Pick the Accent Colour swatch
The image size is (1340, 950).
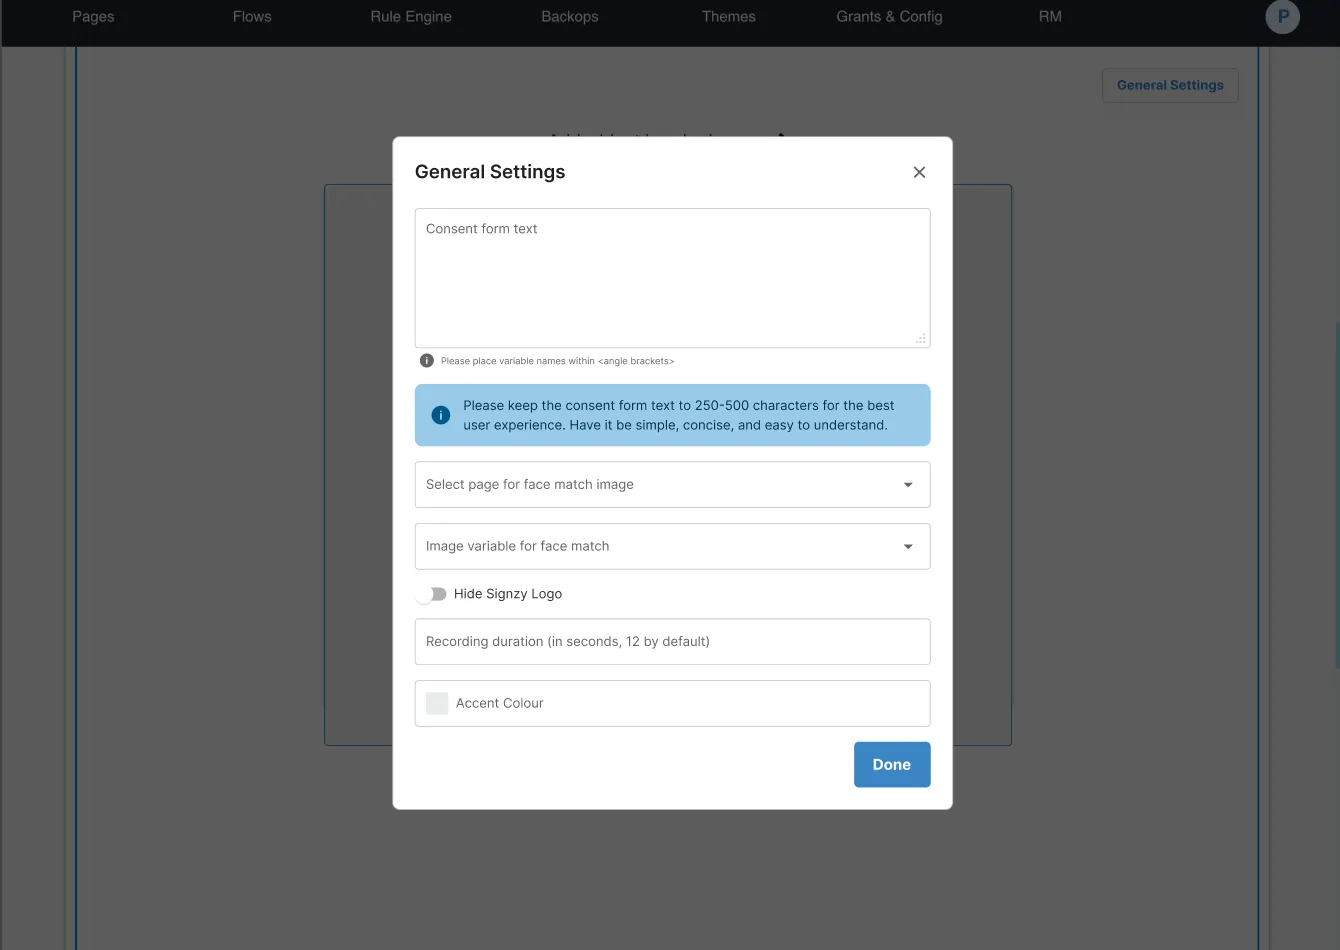437,703
